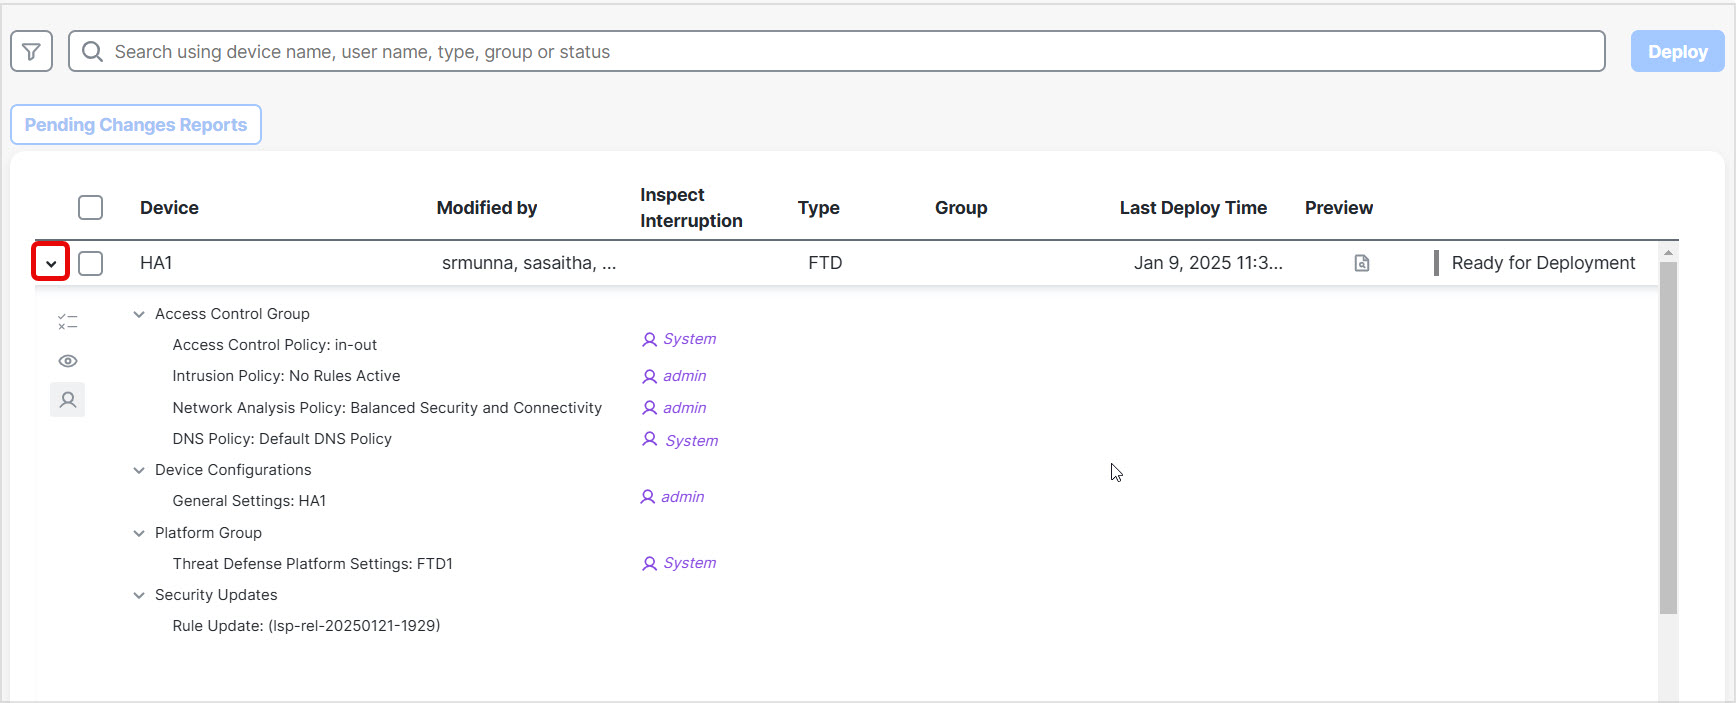
Task: Collapse the Device Configurations section
Action: [x=139, y=470]
